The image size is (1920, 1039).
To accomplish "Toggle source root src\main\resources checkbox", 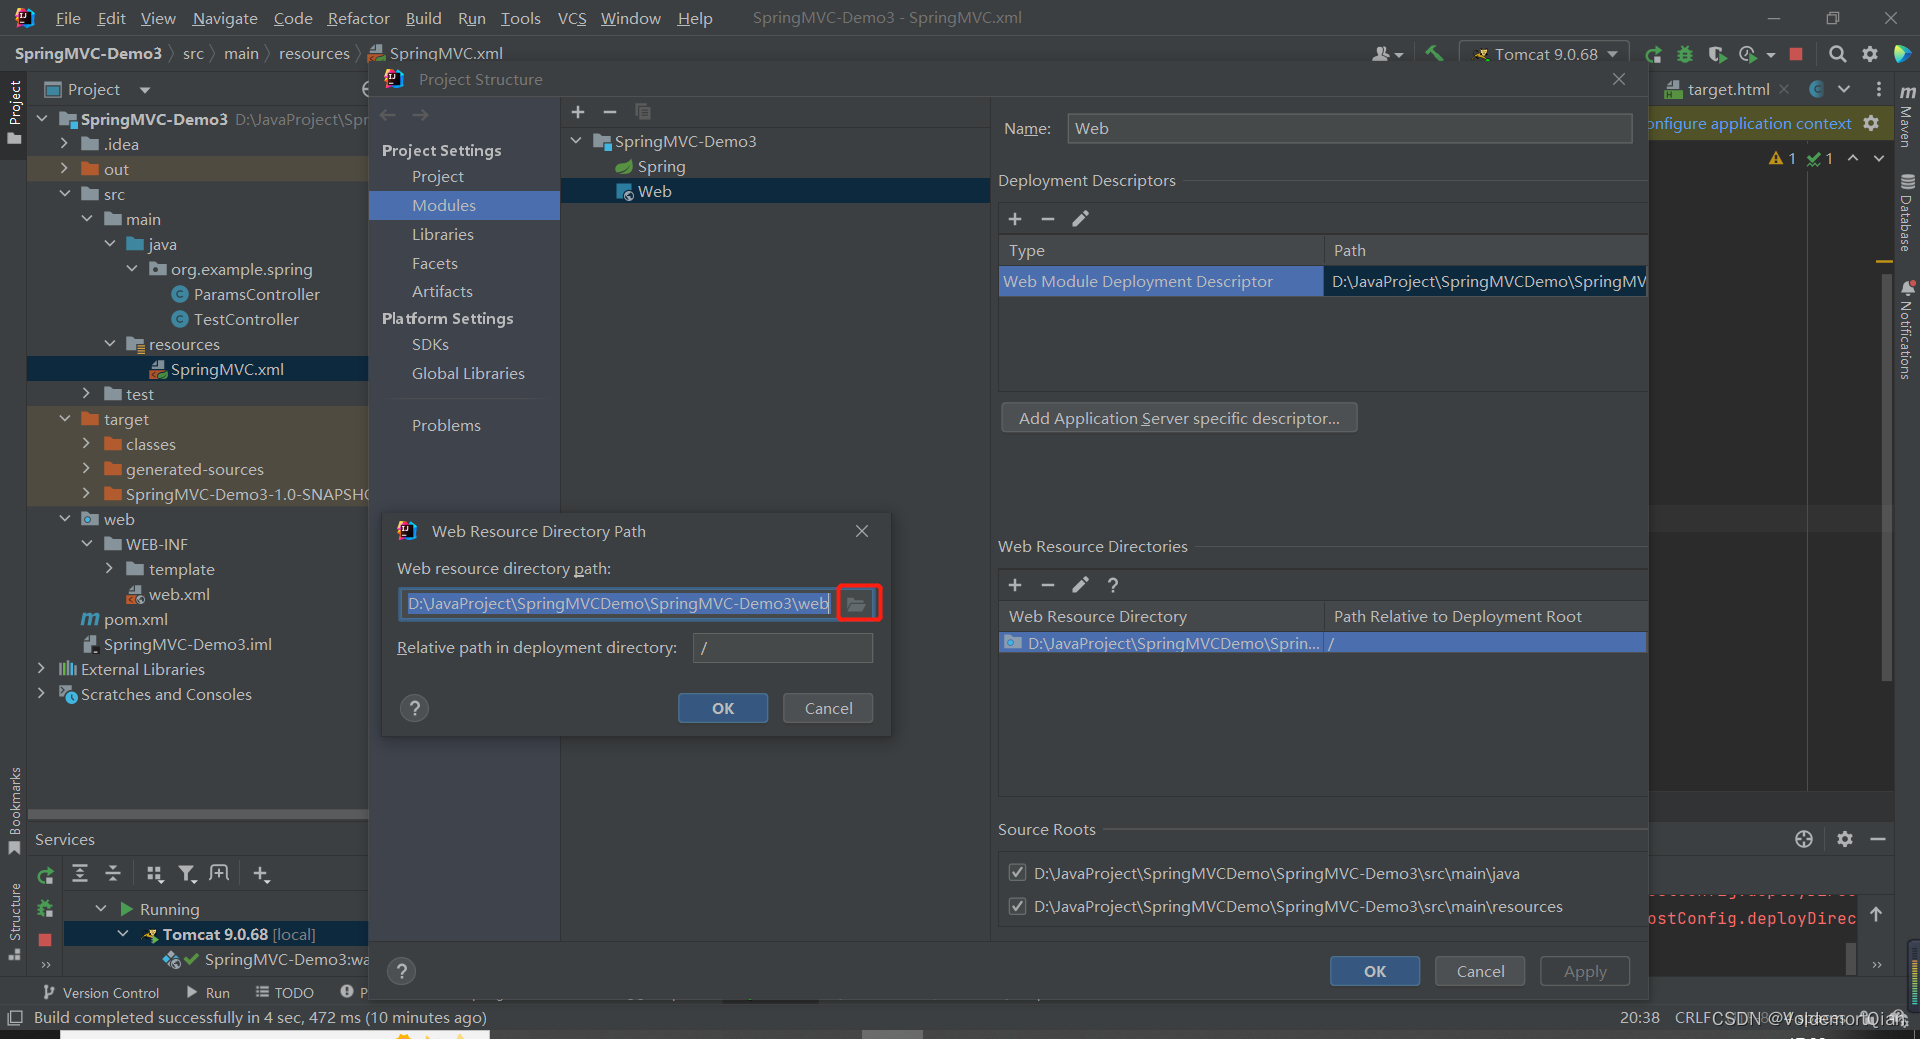I will [1017, 906].
